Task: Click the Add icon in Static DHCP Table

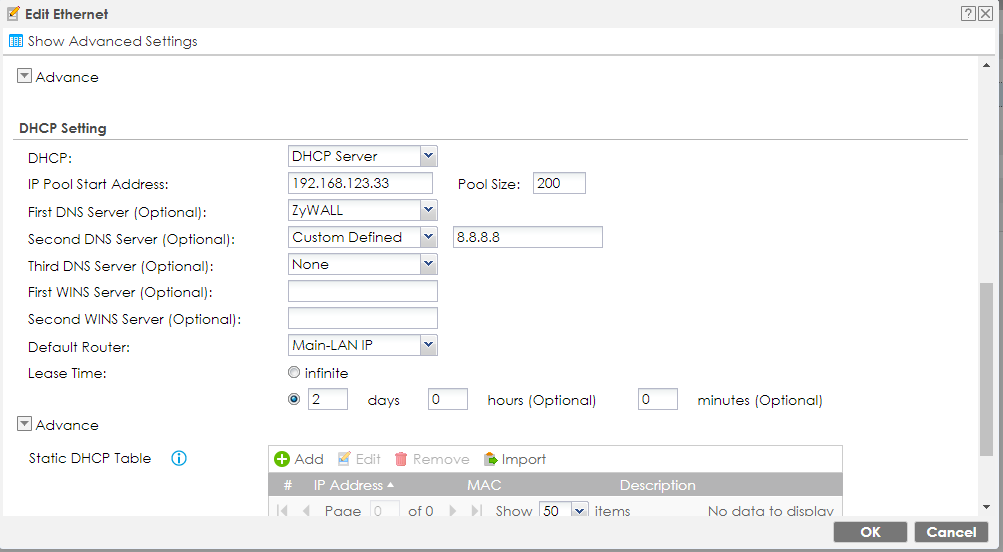Action: 283,459
